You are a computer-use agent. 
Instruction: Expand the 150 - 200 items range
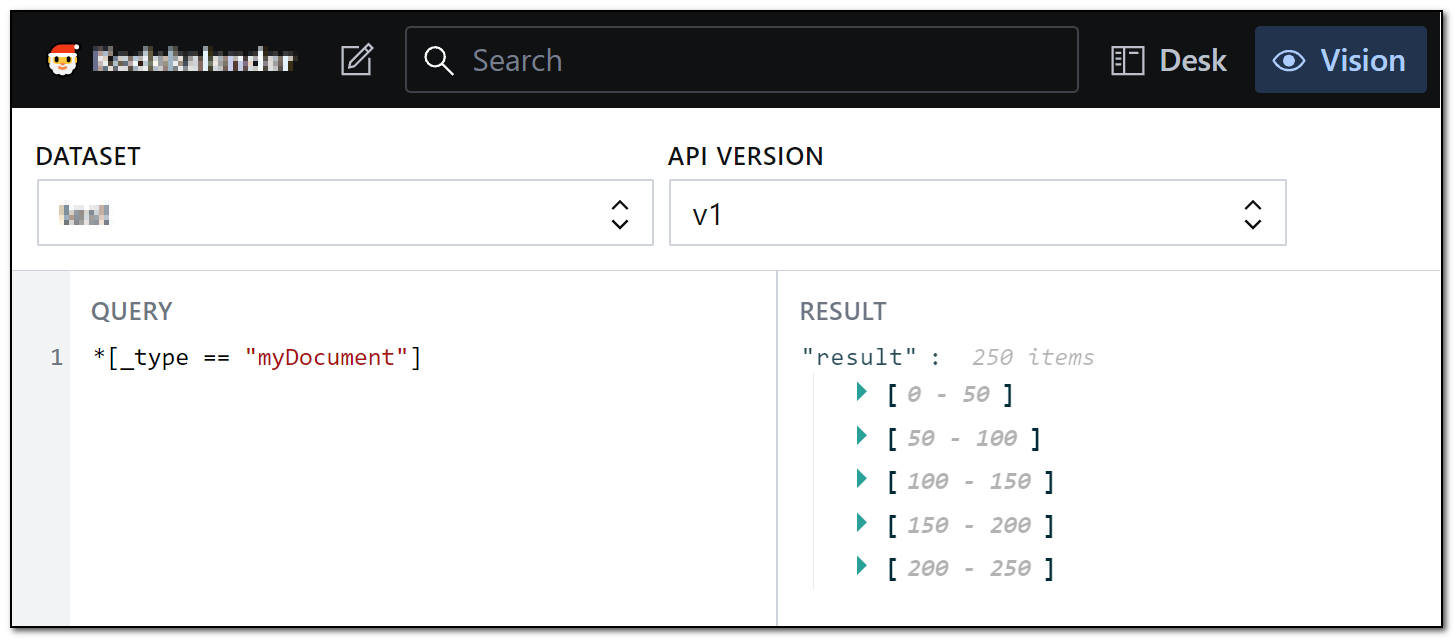[x=861, y=522]
